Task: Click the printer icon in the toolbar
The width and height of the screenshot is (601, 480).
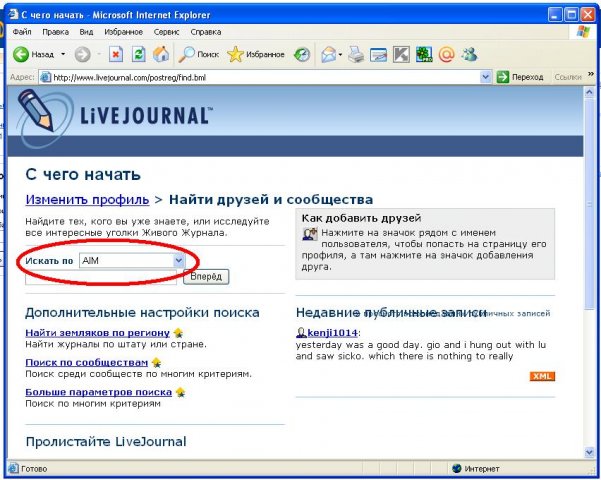Action: pyautogui.click(x=355, y=54)
